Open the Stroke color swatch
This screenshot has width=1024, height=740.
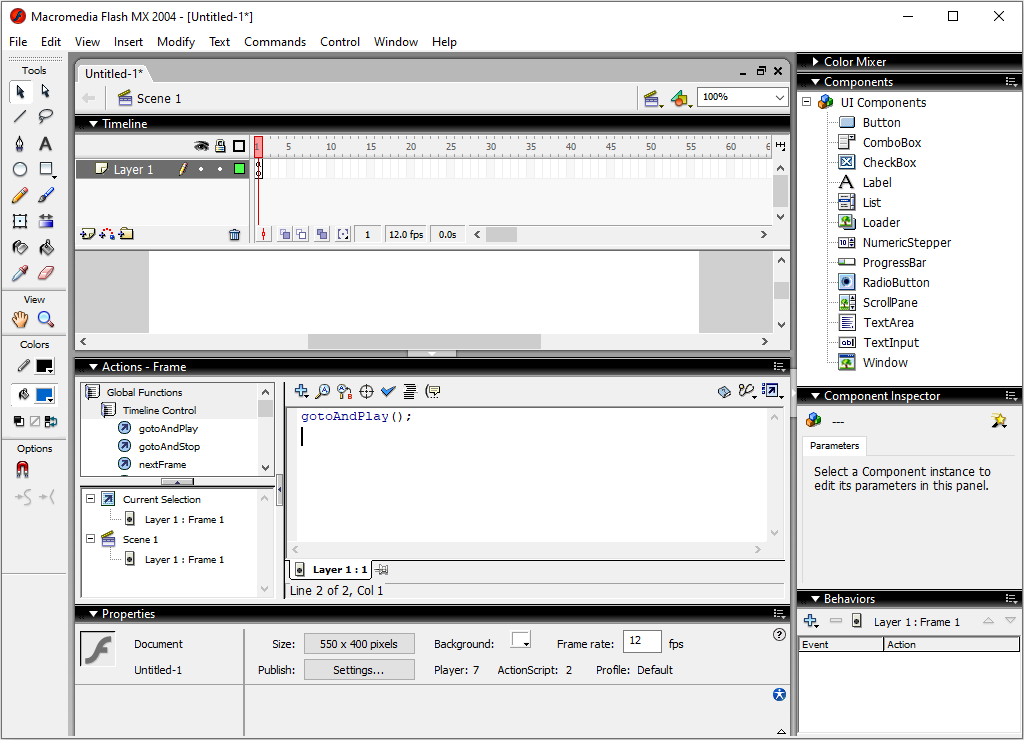pos(44,366)
